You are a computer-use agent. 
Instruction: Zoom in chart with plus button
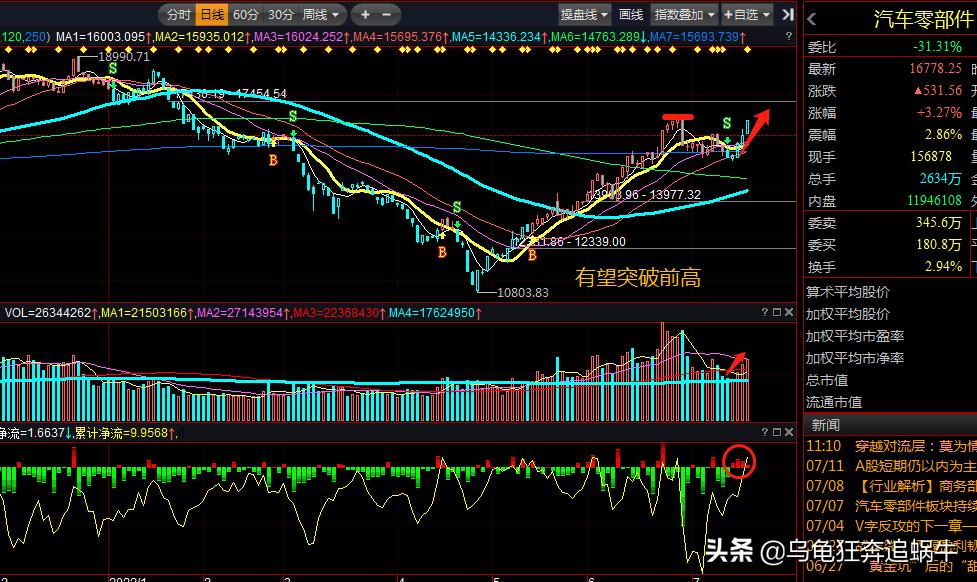[x=365, y=14]
